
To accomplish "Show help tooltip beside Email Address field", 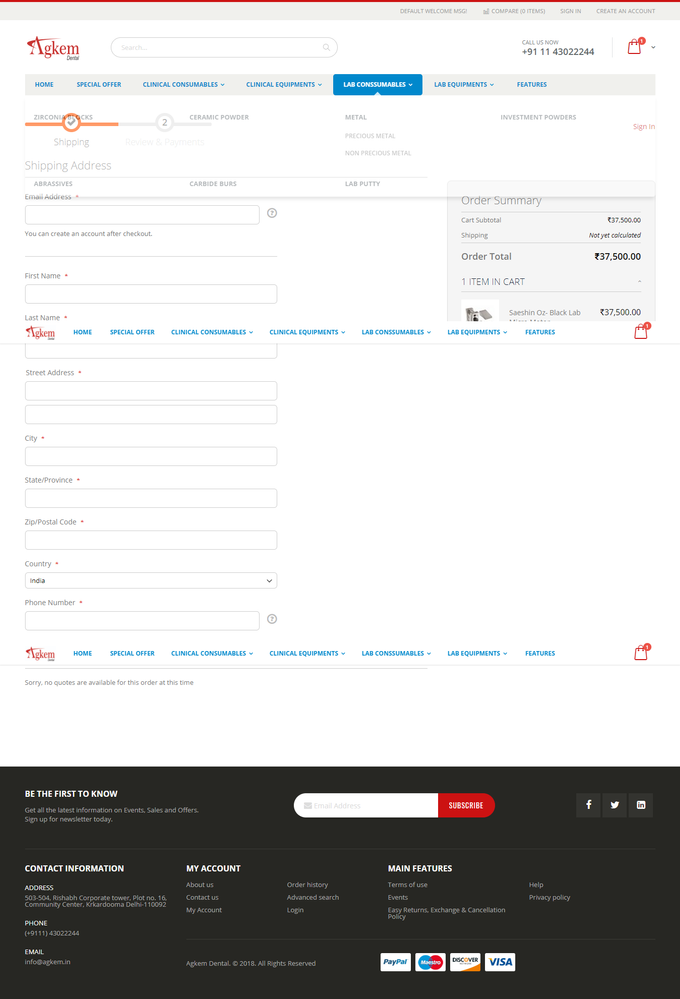I will coord(272,213).
